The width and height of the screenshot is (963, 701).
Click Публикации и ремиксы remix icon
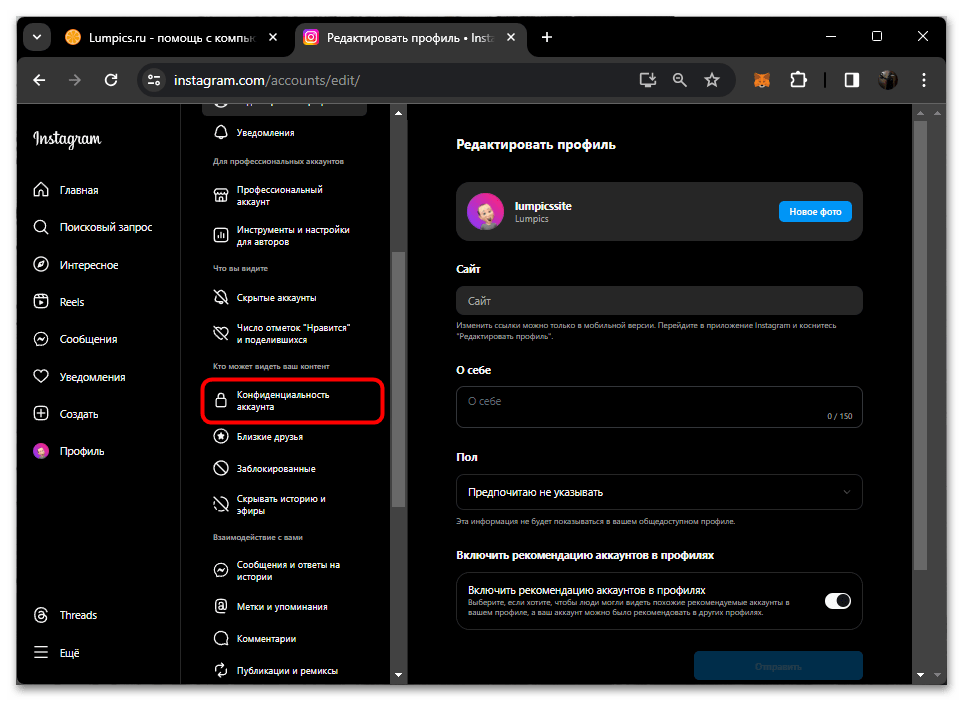pyautogui.click(x=220, y=670)
